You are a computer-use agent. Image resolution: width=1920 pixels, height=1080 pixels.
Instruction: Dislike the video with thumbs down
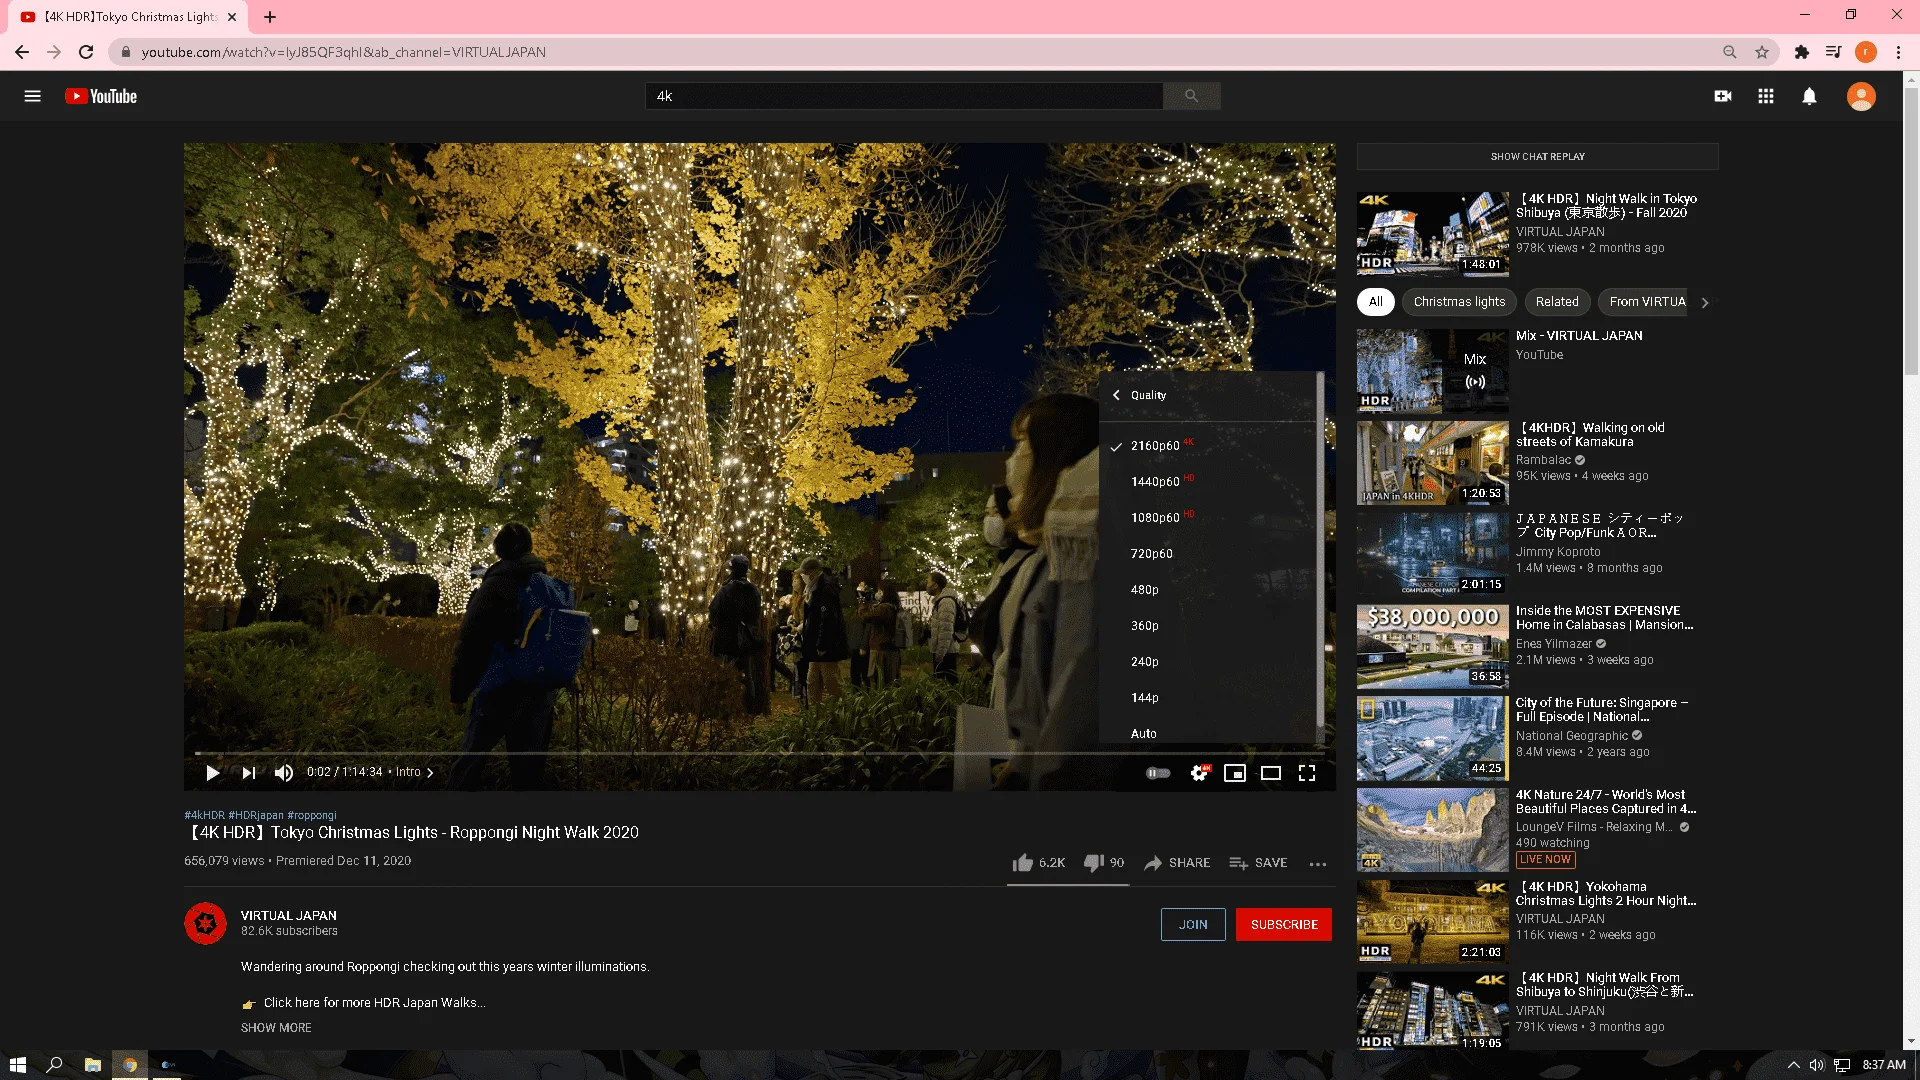pos(1104,863)
